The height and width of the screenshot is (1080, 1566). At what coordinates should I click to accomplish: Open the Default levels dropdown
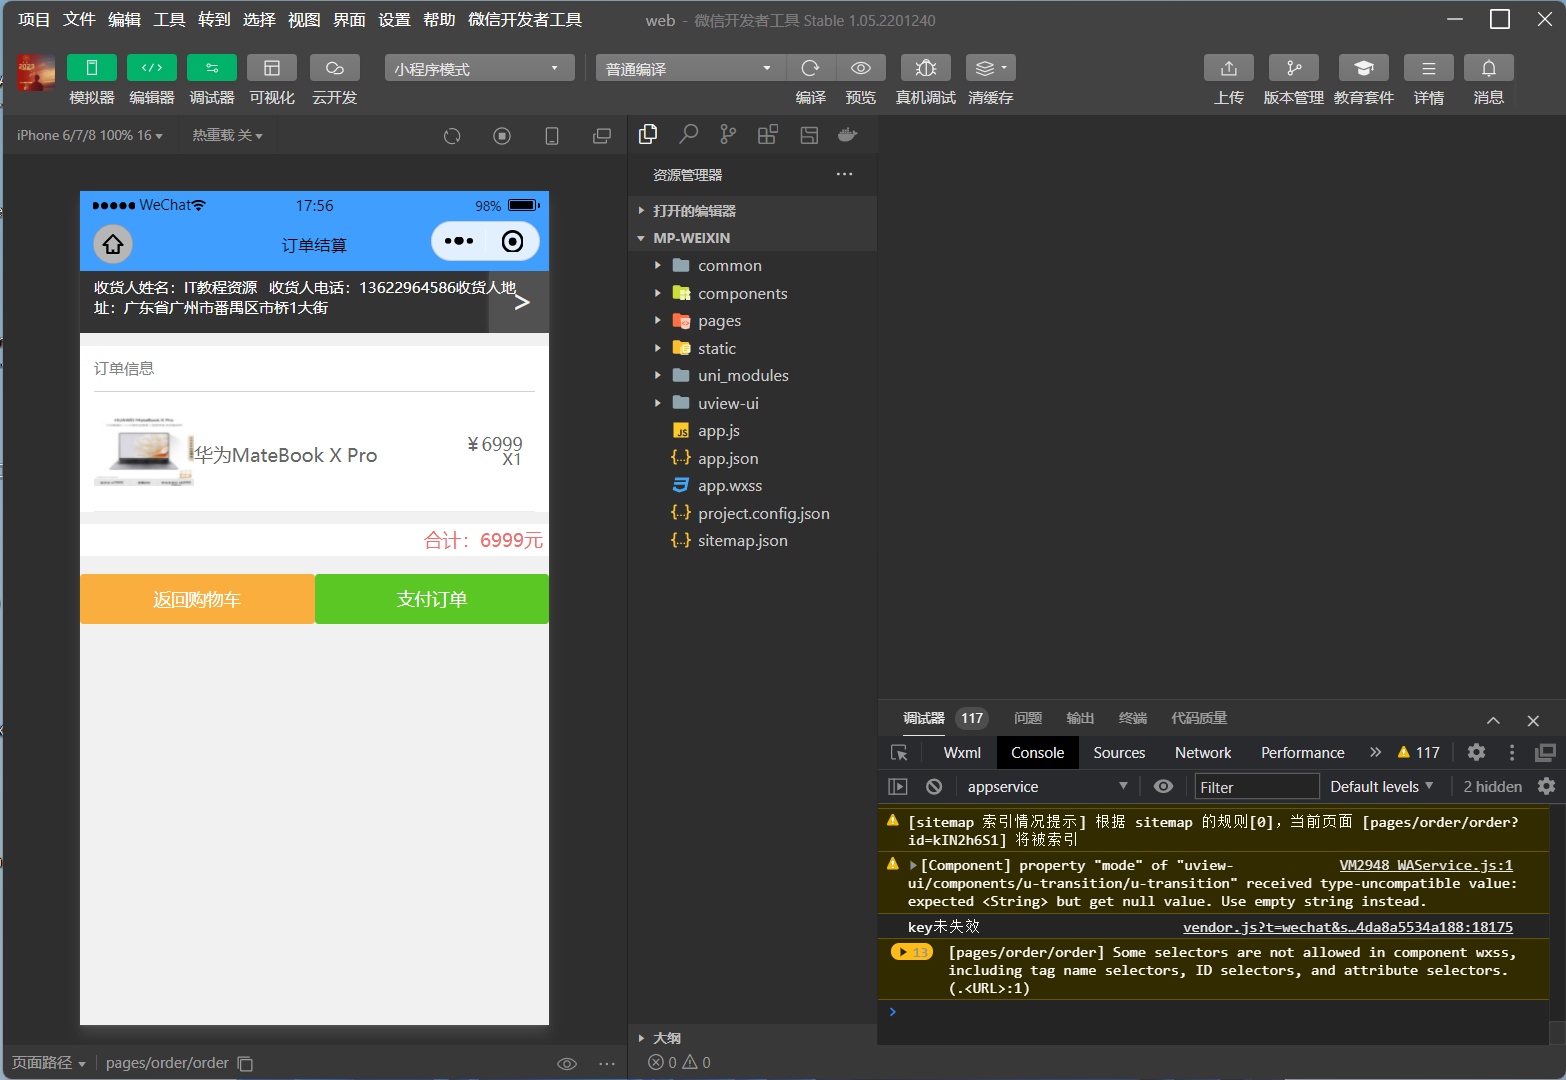tap(1381, 787)
